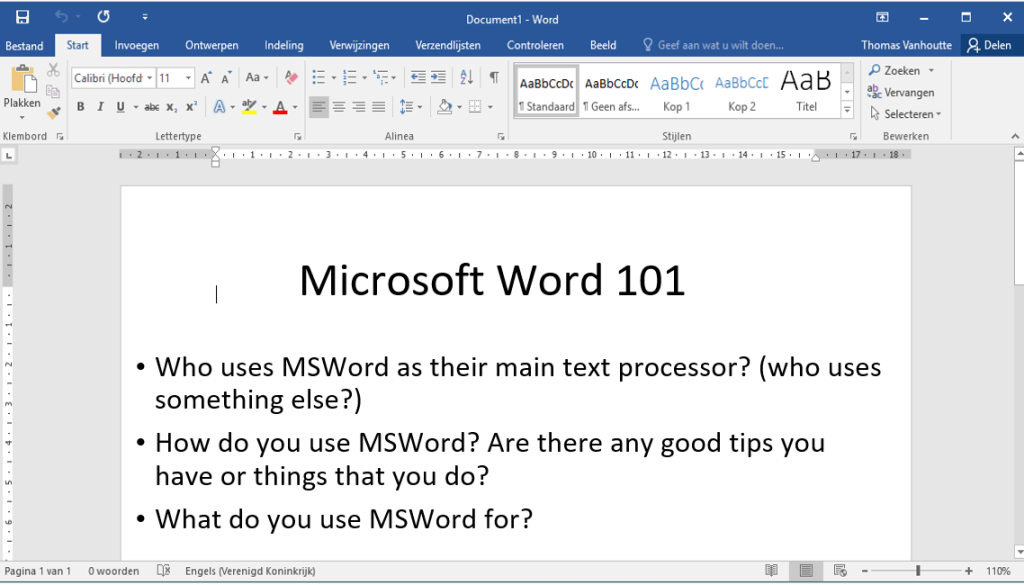Apply the red font color

pyautogui.click(x=280, y=106)
